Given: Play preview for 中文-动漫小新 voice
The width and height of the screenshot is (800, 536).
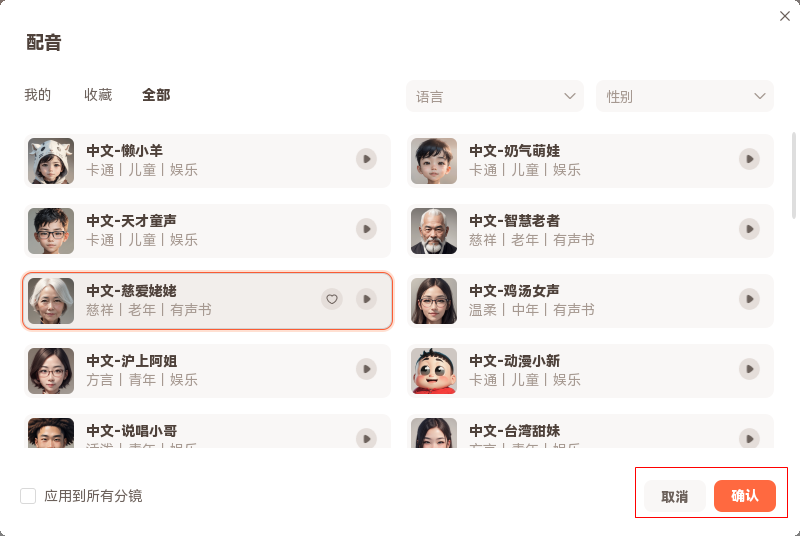Looking at the screenshot, I should 749,369.
